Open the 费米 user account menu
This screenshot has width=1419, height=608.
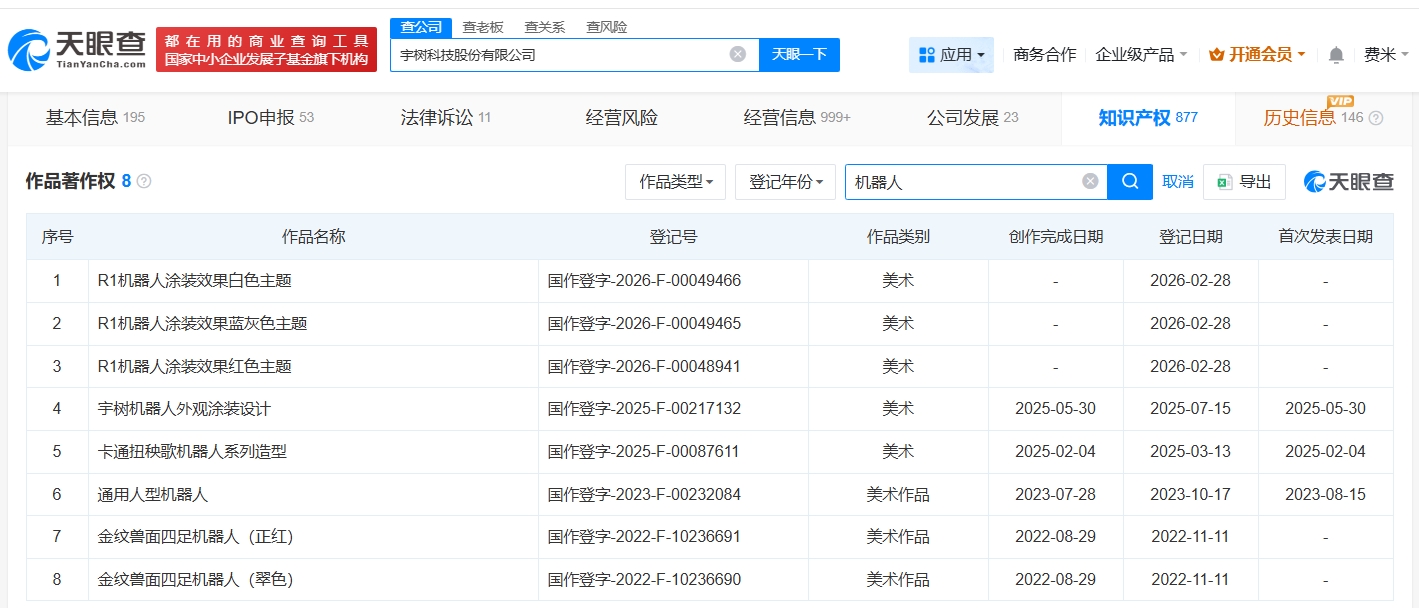[x=1386, y=55]
